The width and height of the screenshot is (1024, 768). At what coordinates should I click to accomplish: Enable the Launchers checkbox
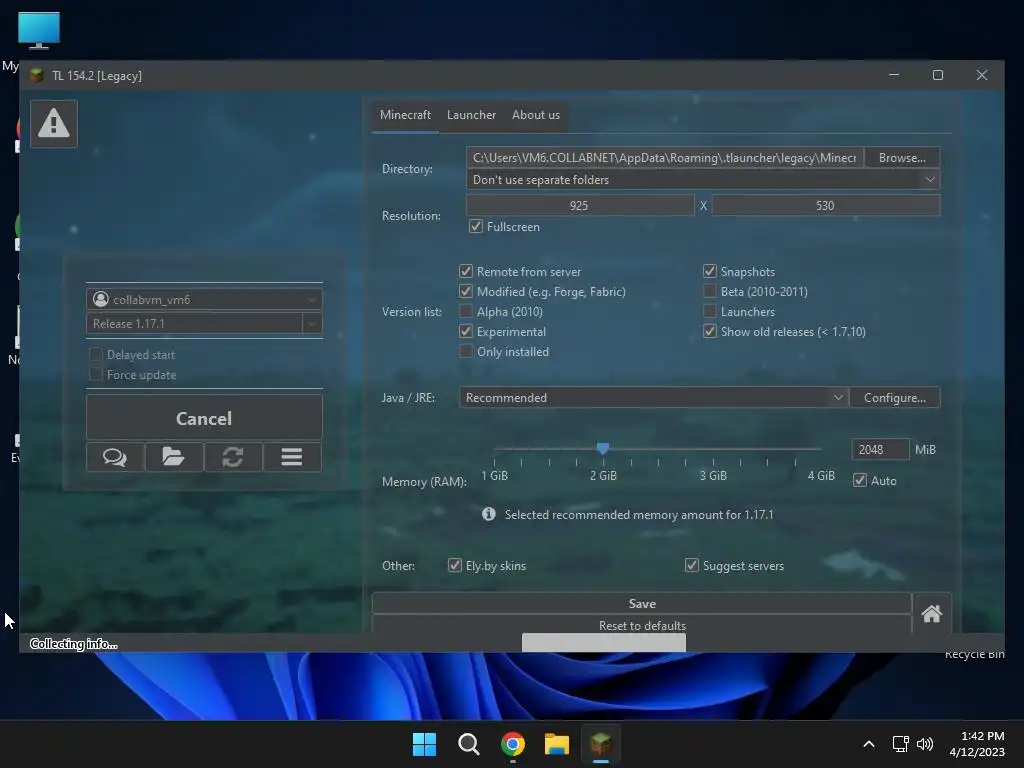click(710, 312)
